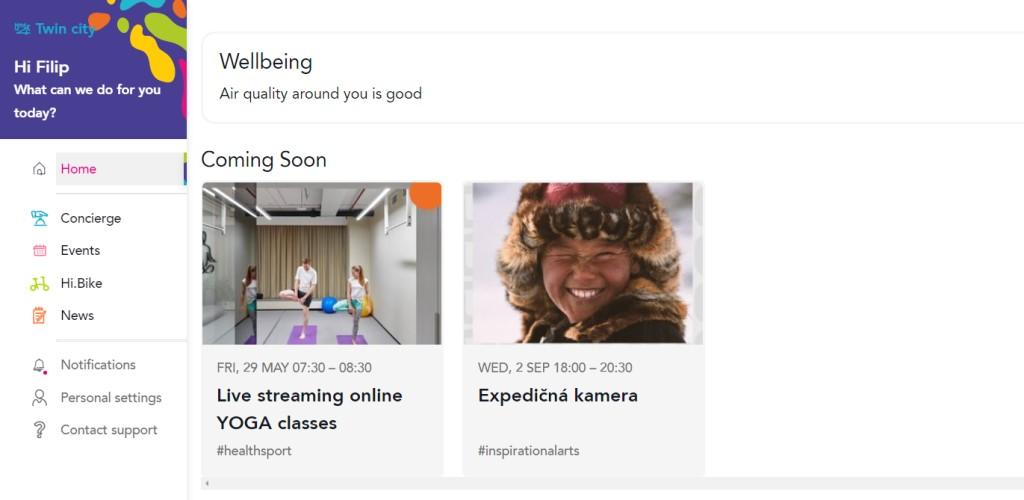Click Live streaming online YOGA classes title
The image size is (1024, 500).
(310, 409)
